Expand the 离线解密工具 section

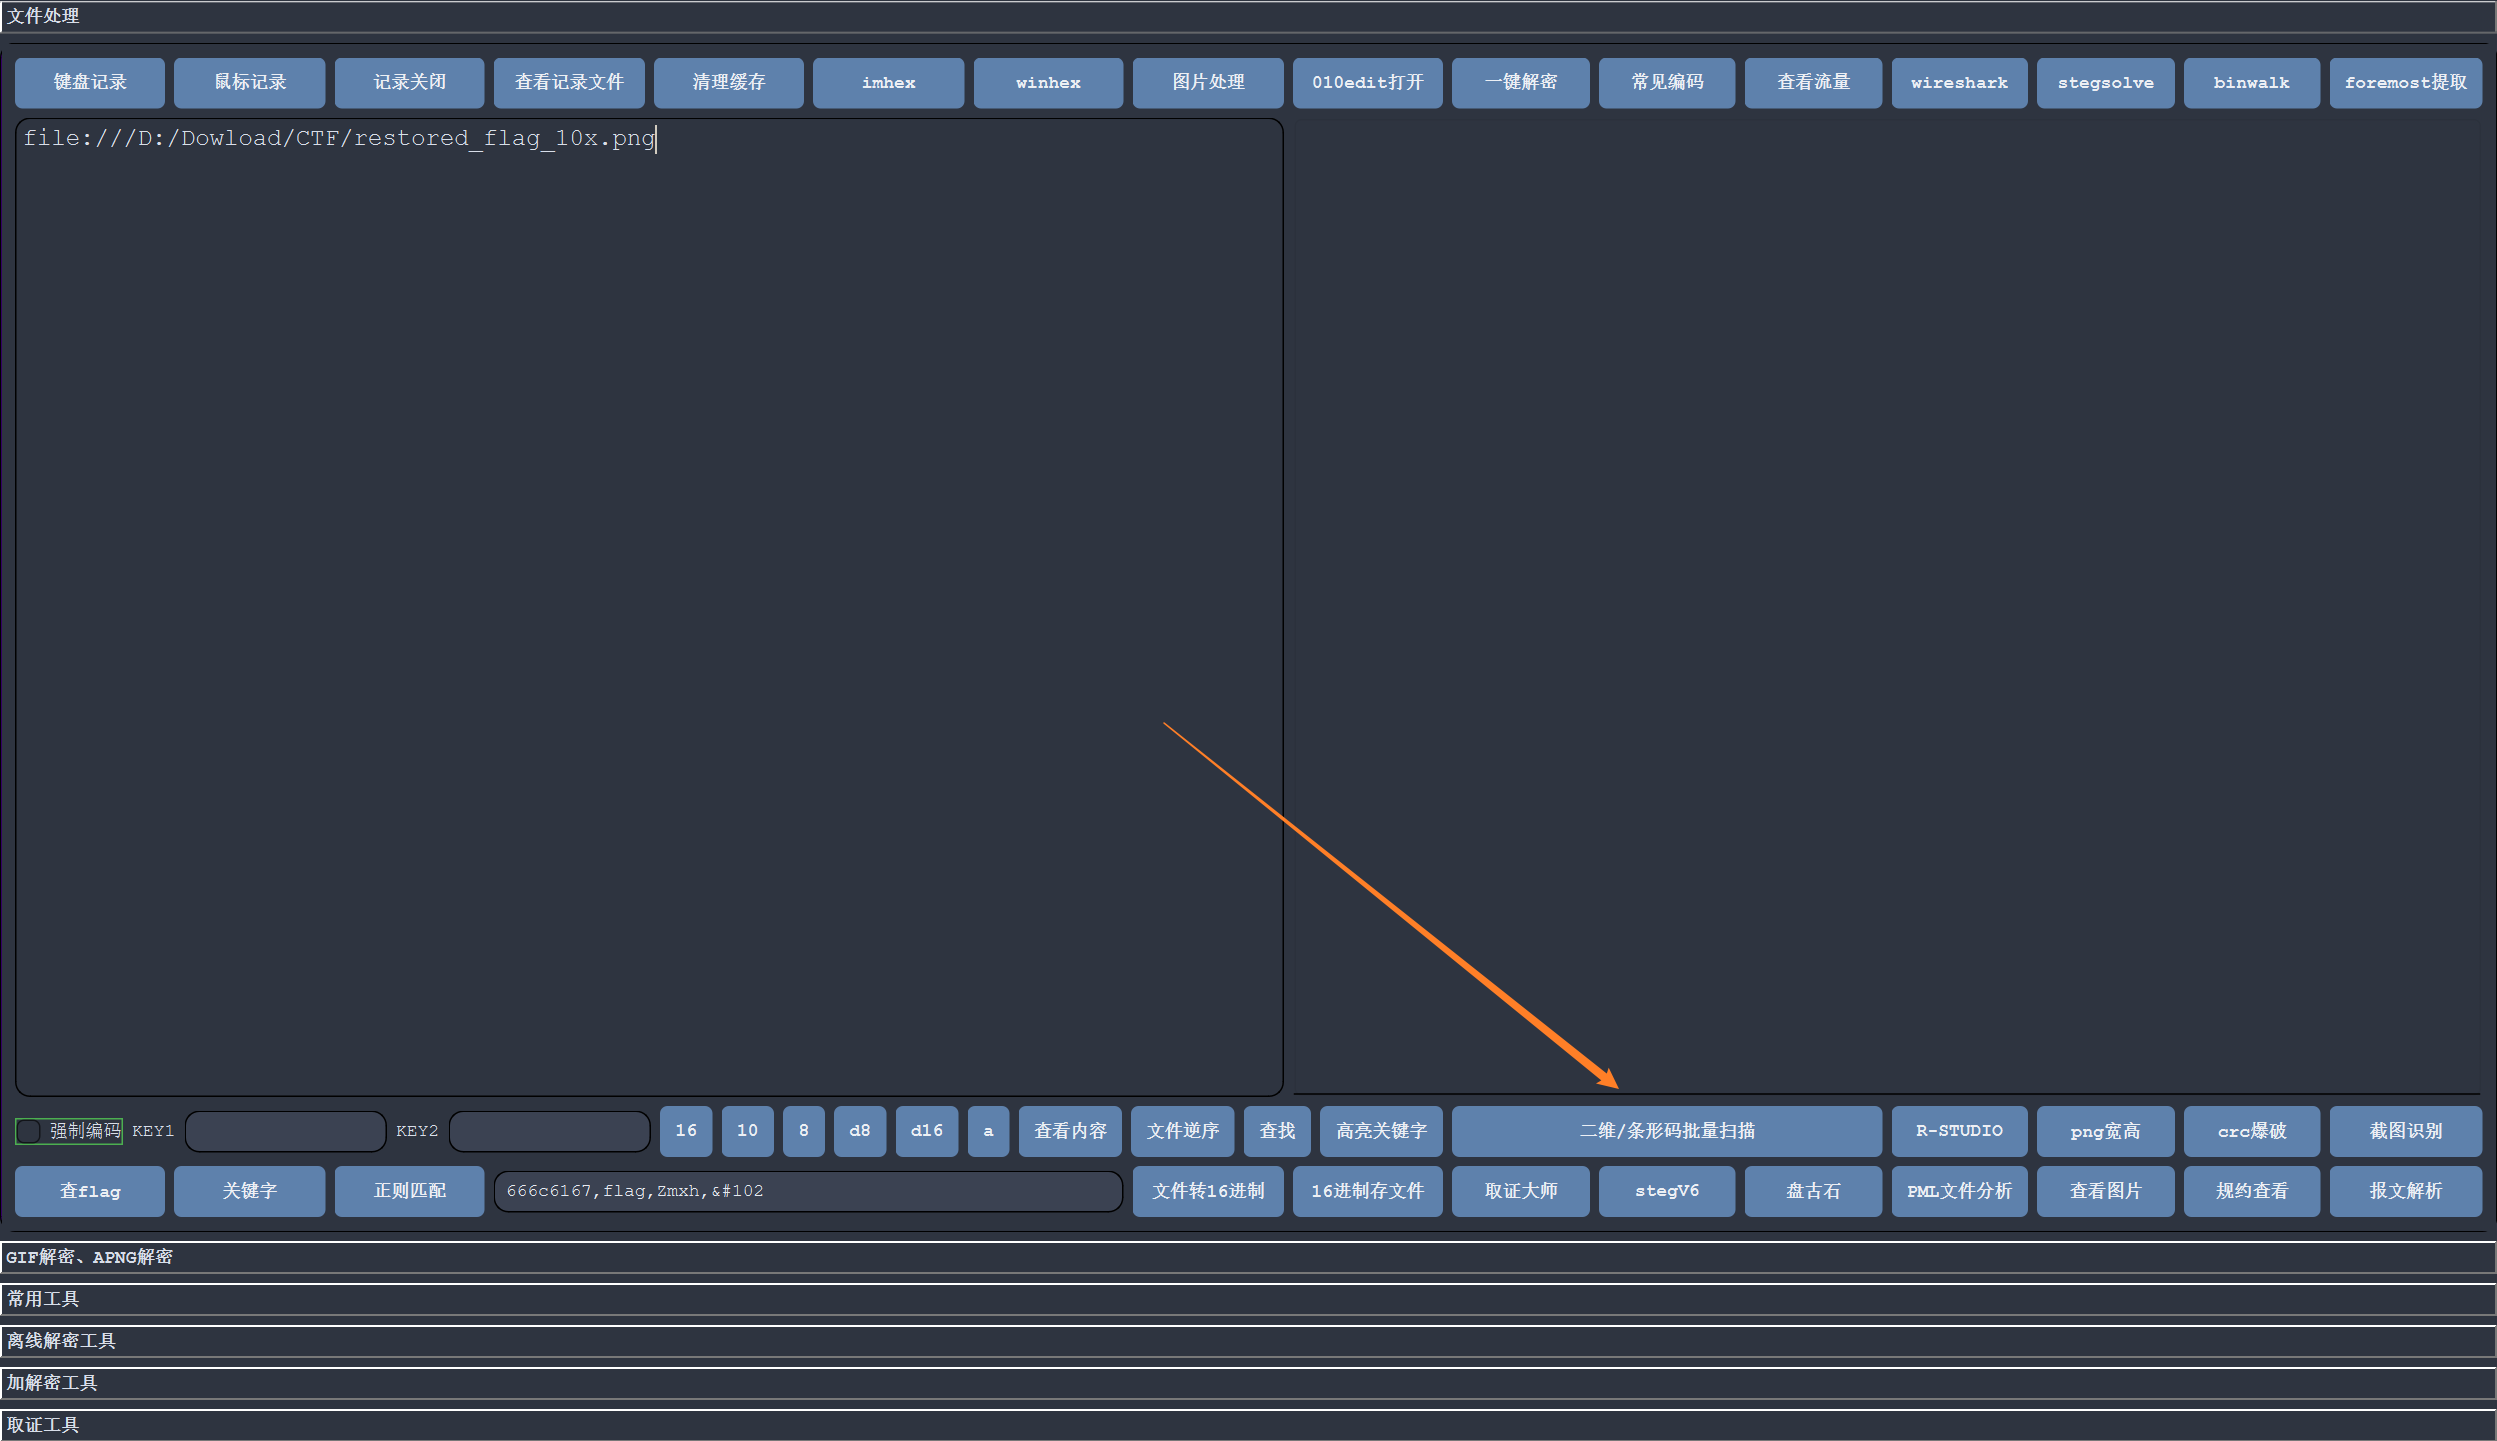coord(1248,1341)
